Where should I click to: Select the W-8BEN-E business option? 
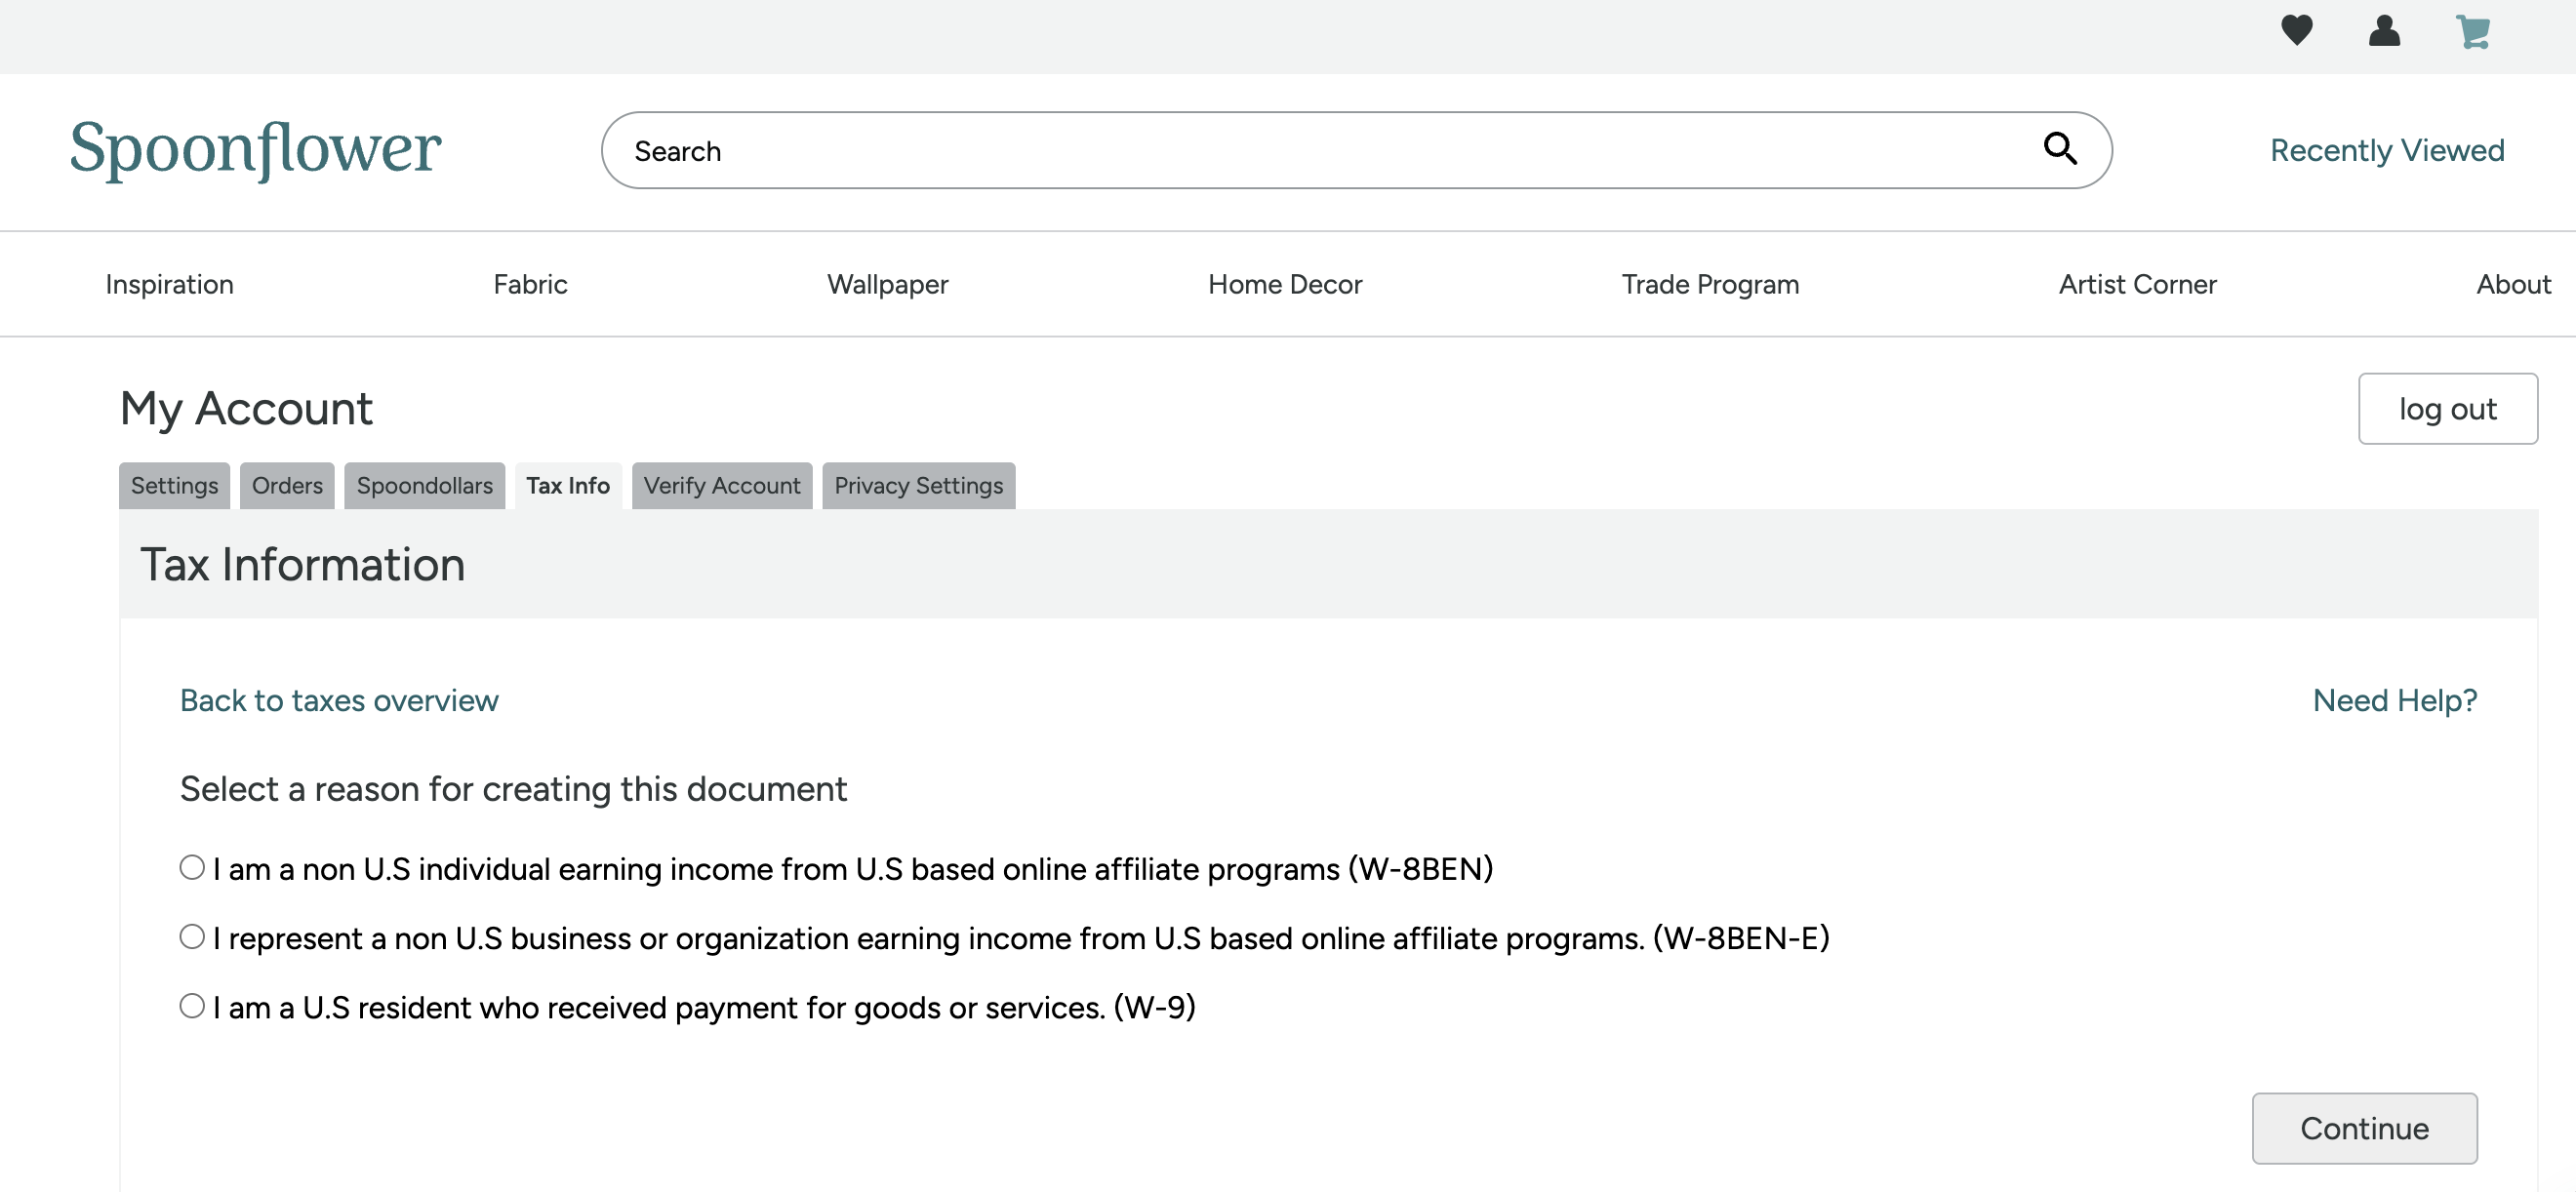192,936
